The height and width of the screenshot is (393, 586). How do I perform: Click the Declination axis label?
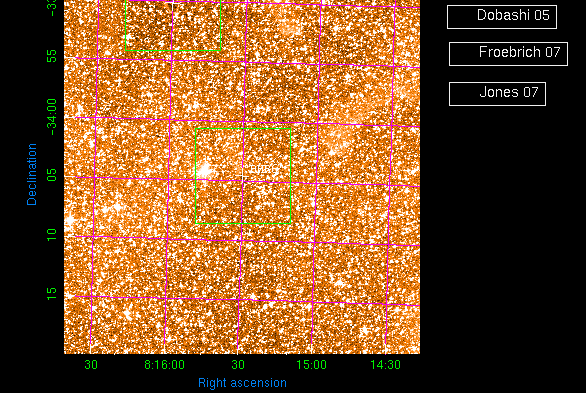[x=32, y=174]
